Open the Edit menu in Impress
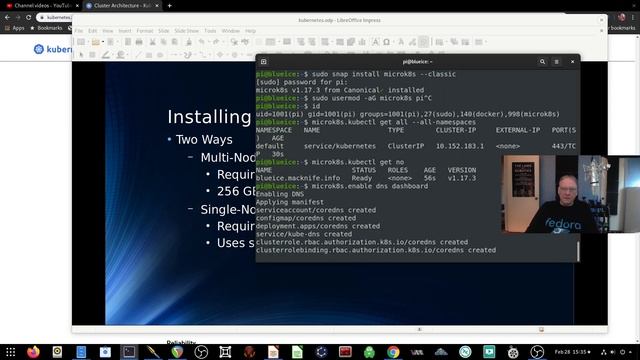This screenshot has height=360, width=640. coord(93,31)
